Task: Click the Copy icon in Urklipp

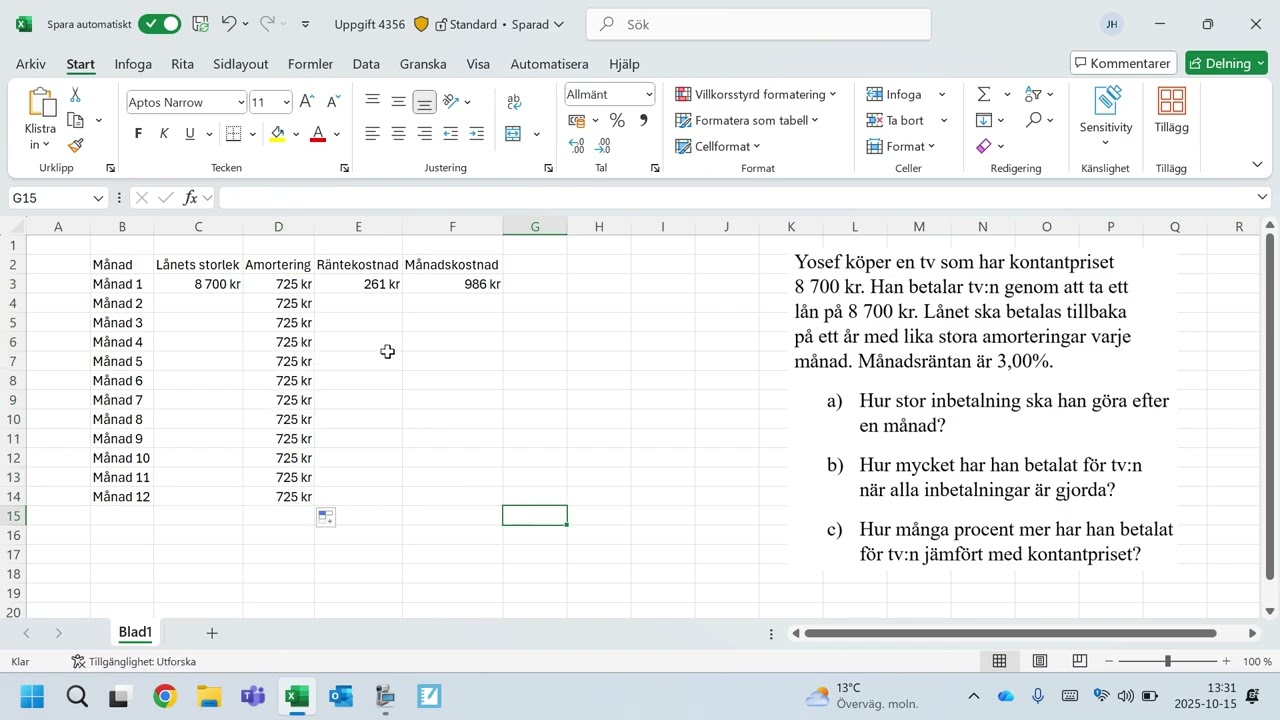Action: [75, 120]
